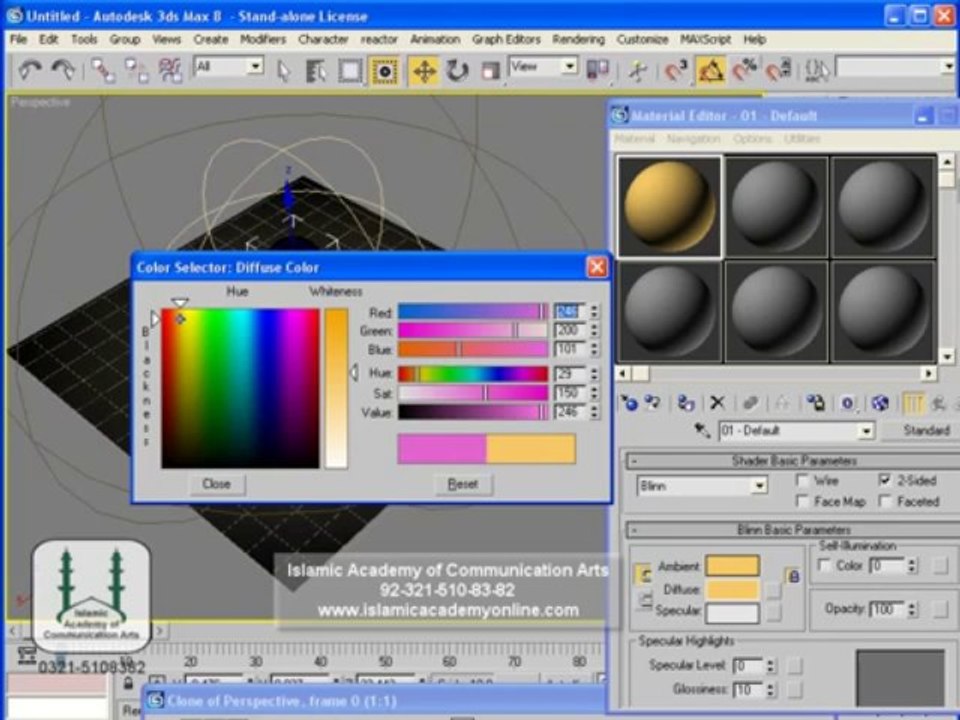960x720 pixels.
Task: Click Edit Named Selection Sets icon
Action: (x=817, y=70)
